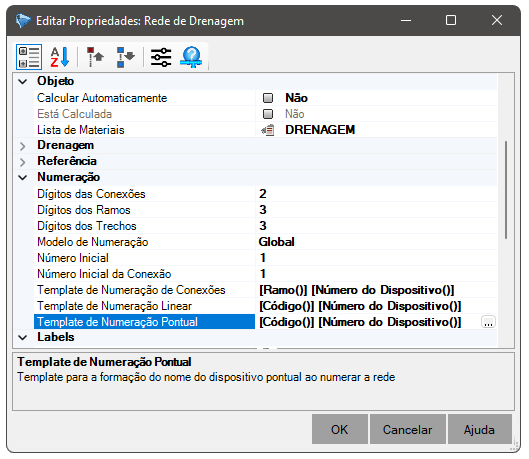Collapse the Objeto category
The width and height of the screenshot is (529, 459).
[x=23, y=82]
